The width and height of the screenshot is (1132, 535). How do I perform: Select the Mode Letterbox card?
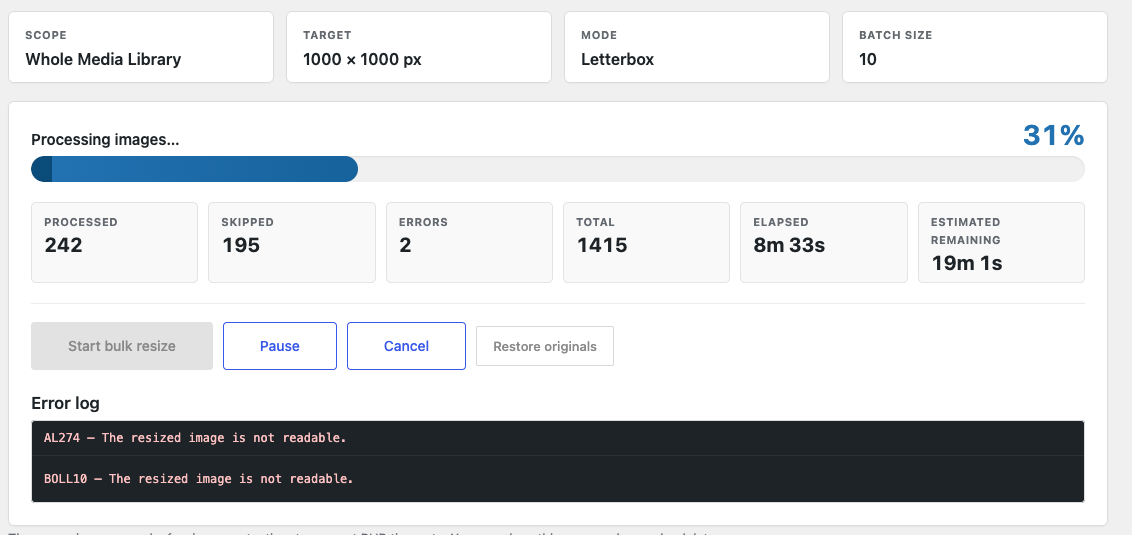[697, 47]
